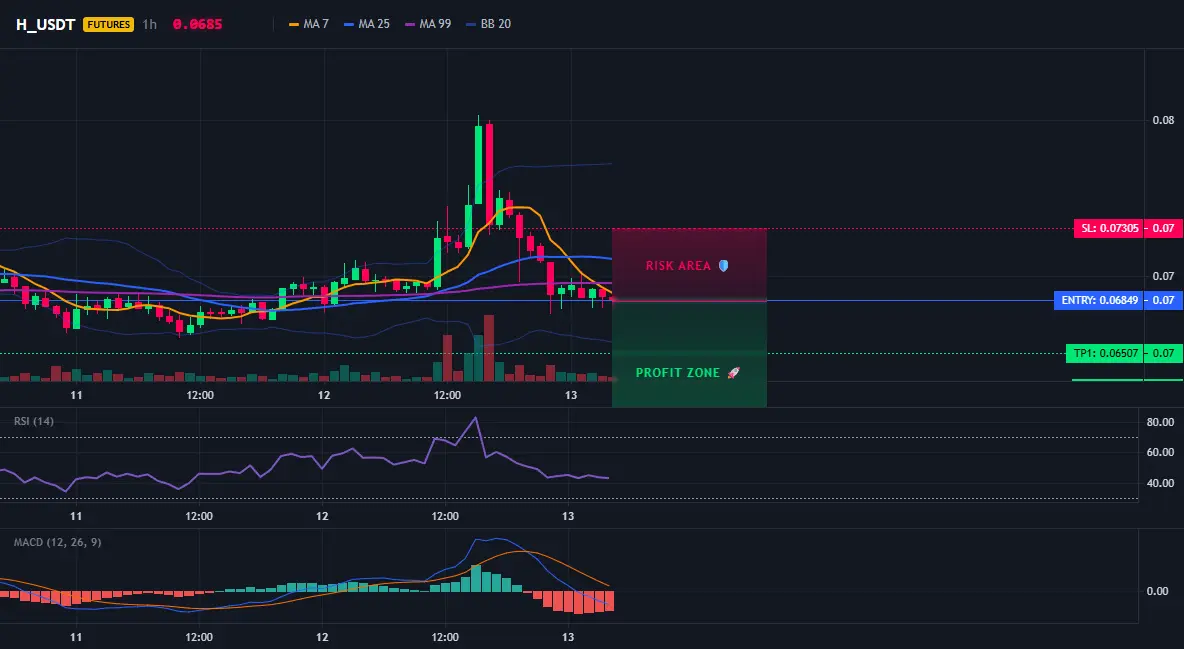Click the PROFIT ZONE text
This screenshot has width=1184, height=649.
tap(677, 372)
